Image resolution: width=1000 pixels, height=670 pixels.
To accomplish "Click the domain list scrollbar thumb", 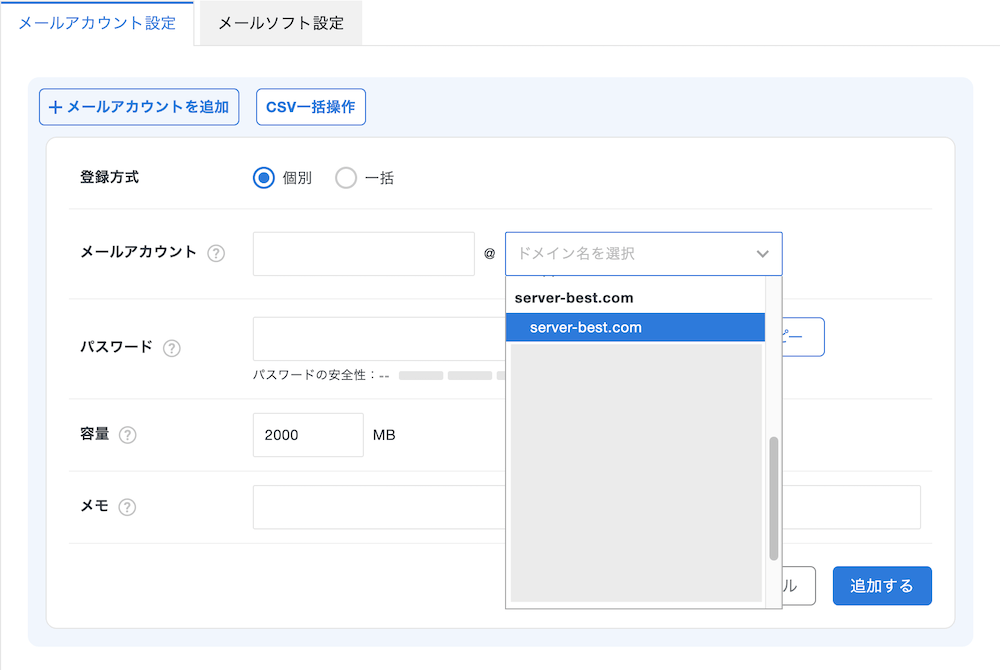I will 774,499.
